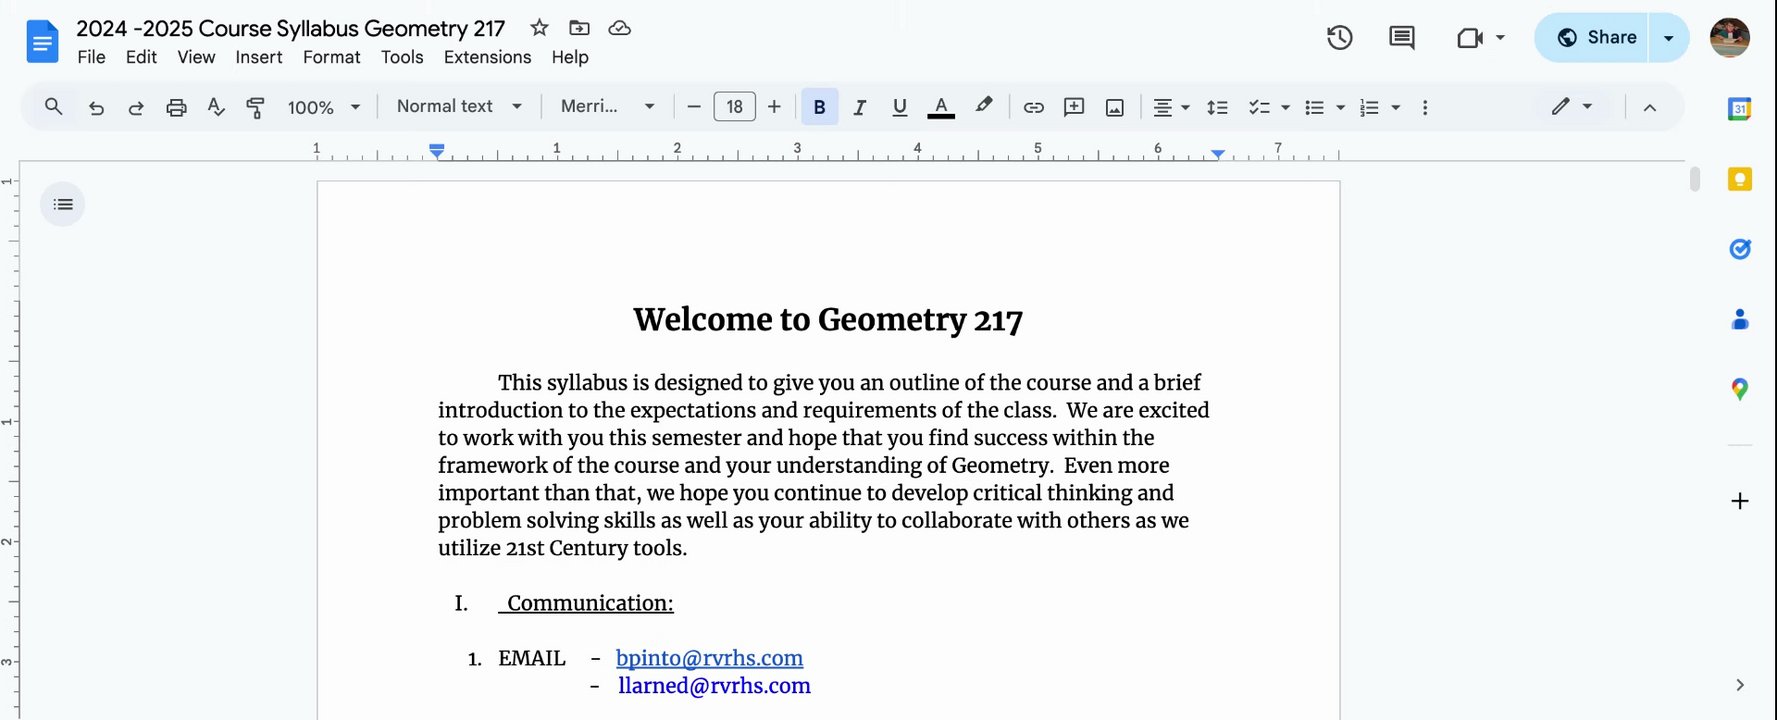Search the menus magnifier icon
The image size is (1777, 720).
pyautogui.click(x=54, y=106)
